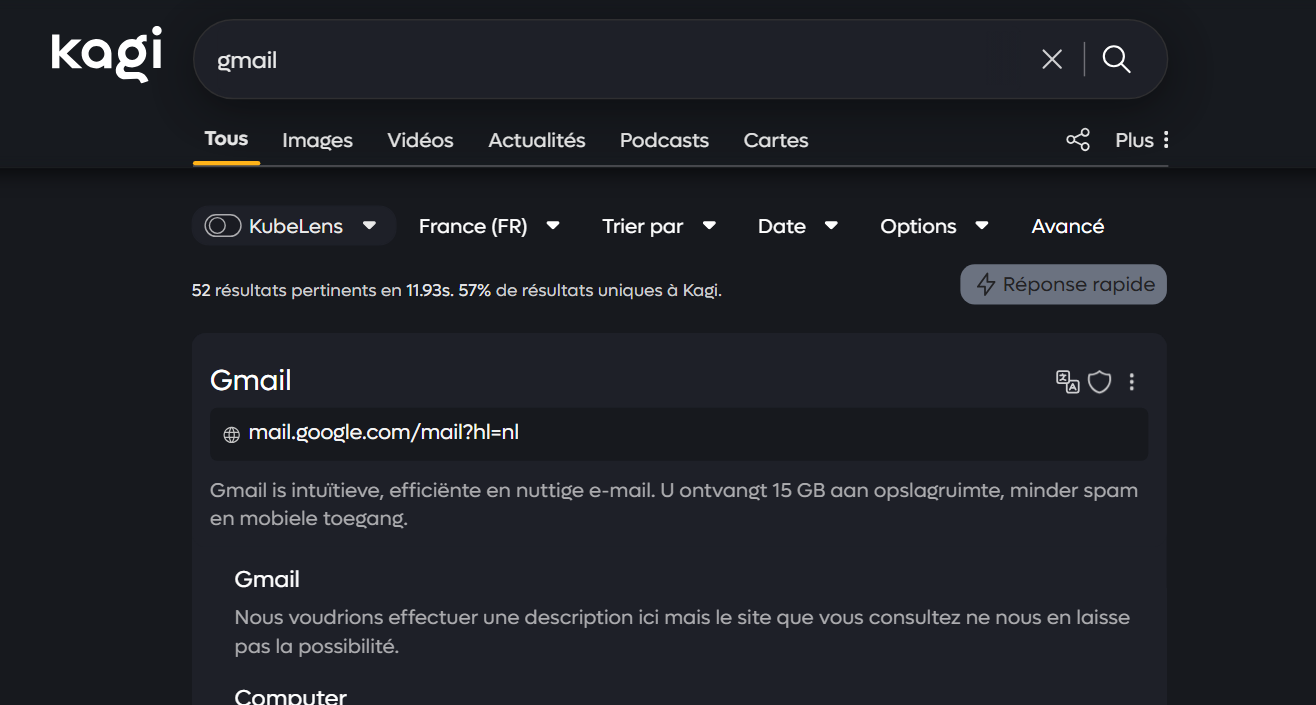1316x705 pixels.
Task: Open the mail.google.com result link
Action: click(384, 433)
